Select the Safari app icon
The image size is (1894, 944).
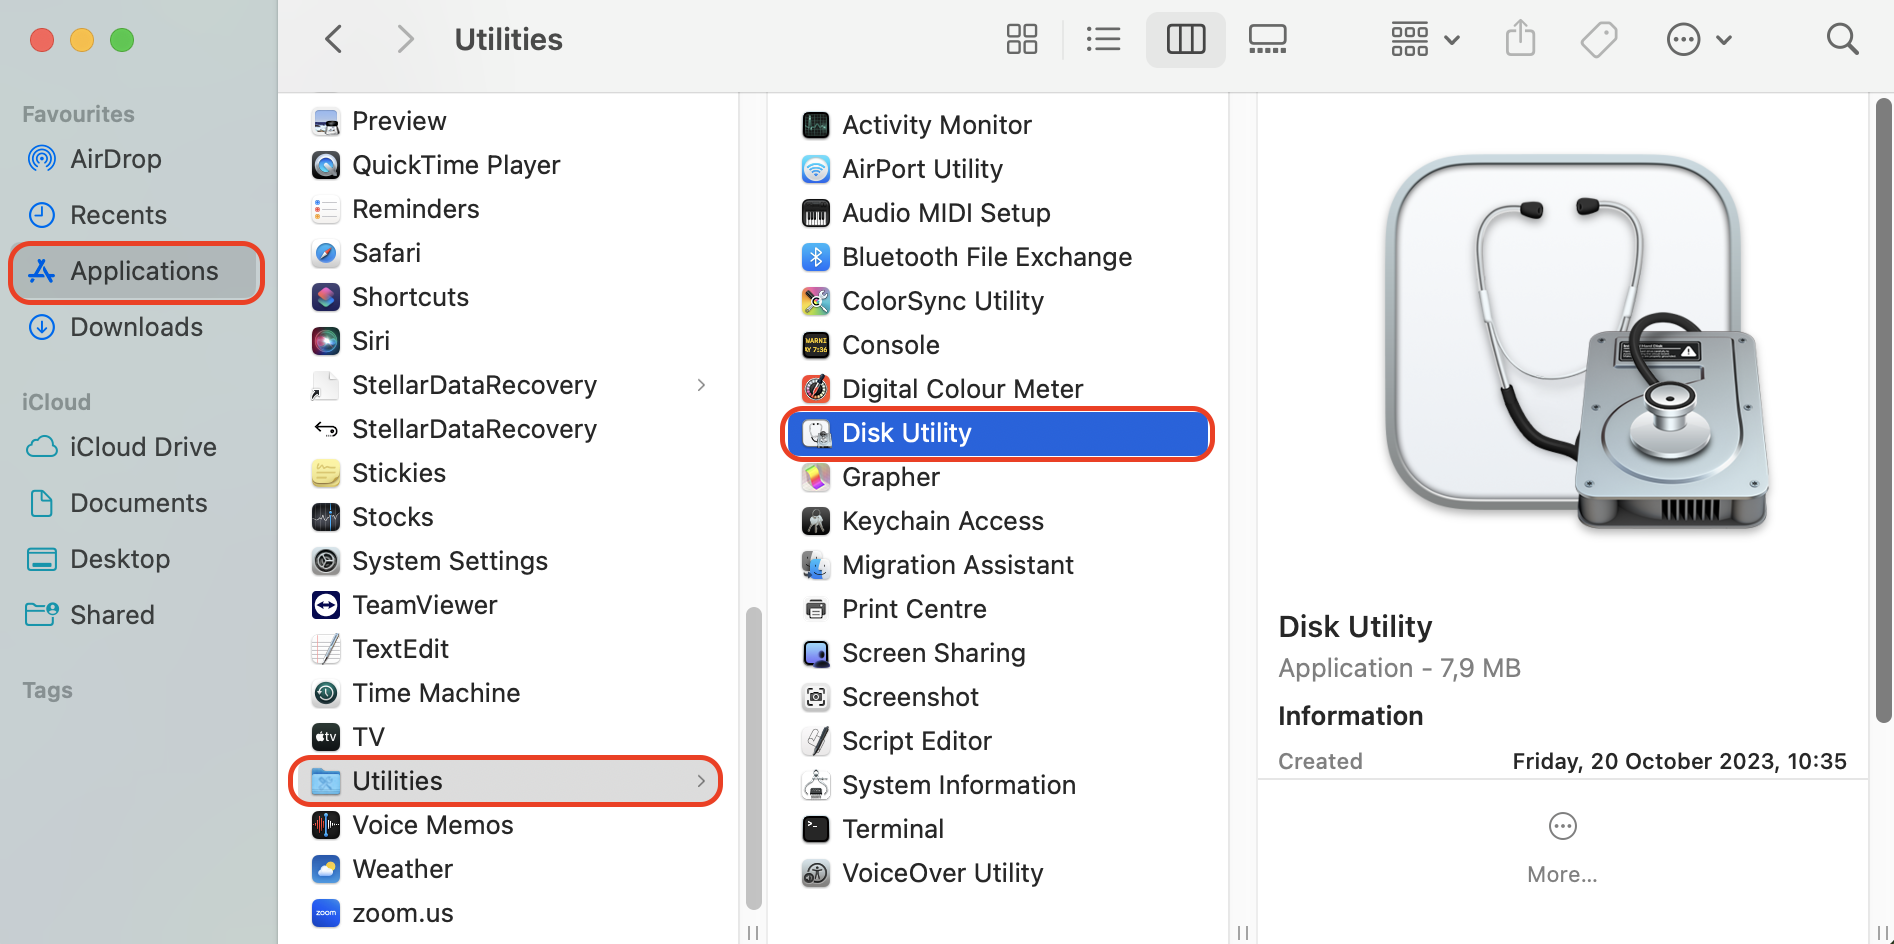(x=326, y=253)
